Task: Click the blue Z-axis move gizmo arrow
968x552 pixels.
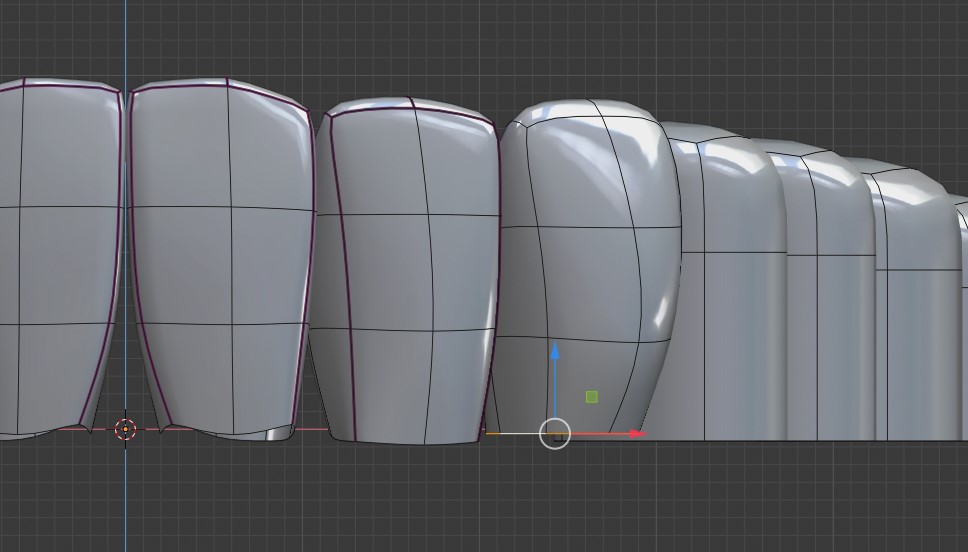Action: point(554,351)
